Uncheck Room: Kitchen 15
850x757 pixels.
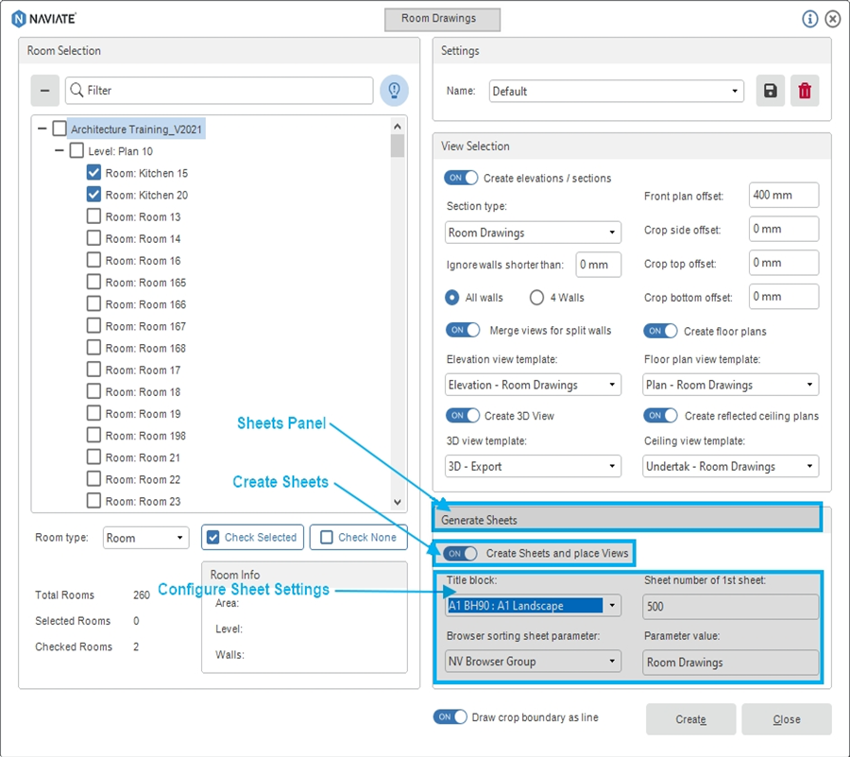click(94, 173)
